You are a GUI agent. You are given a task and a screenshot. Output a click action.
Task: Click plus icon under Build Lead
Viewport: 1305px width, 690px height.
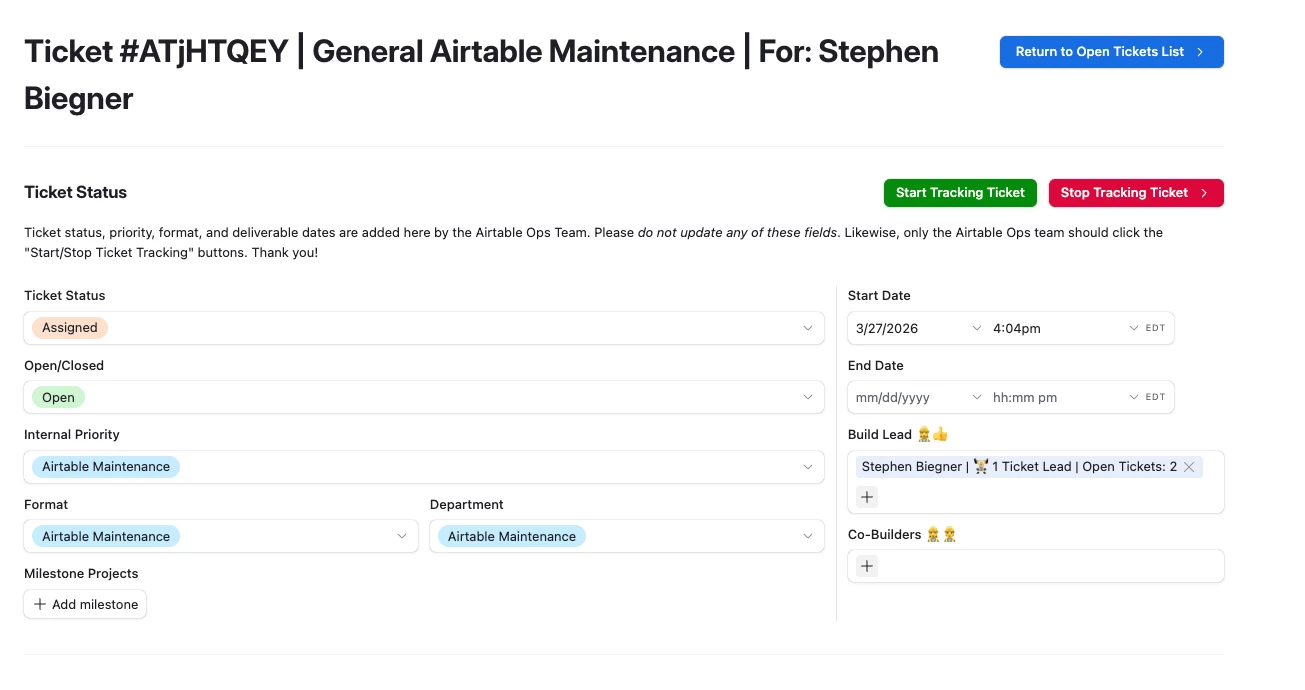pyautogui.click(x=867, y=497)
